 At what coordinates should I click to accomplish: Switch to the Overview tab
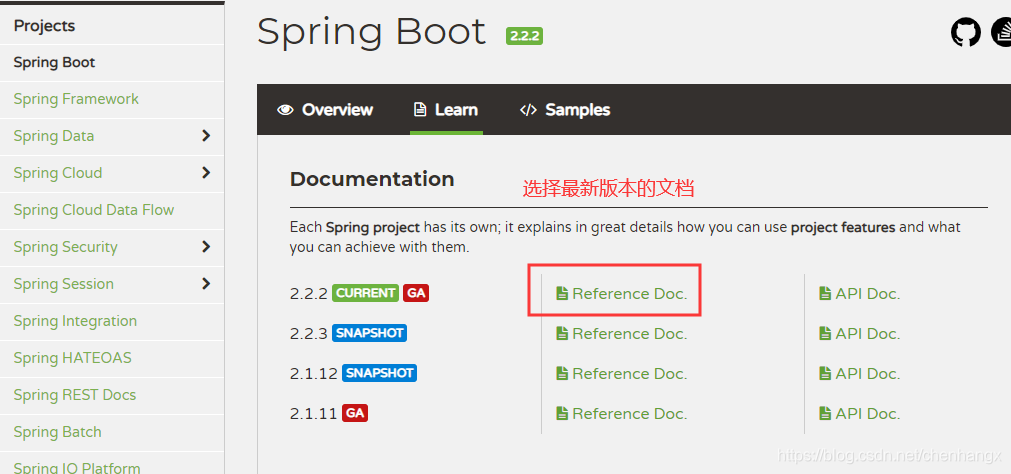326,110
